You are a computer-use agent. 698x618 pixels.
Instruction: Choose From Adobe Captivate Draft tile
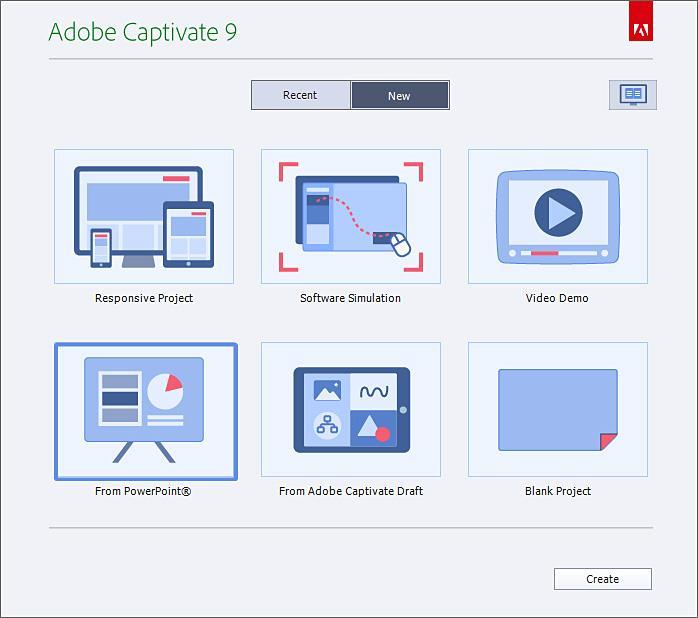[x=351, y=410]
